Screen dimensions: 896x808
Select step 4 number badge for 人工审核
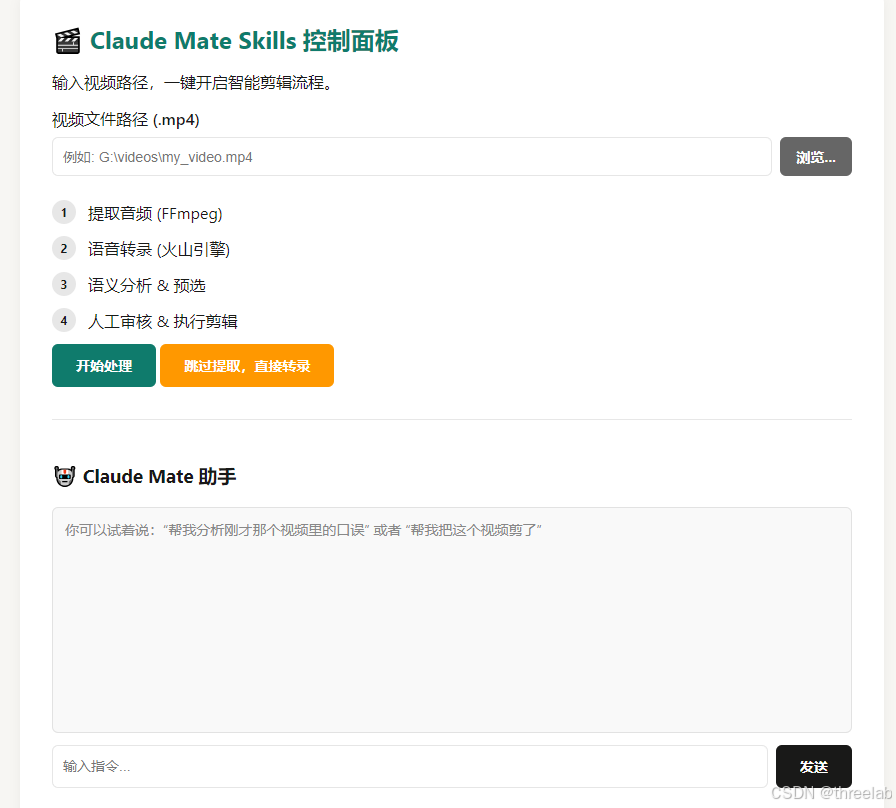[64, 321]
